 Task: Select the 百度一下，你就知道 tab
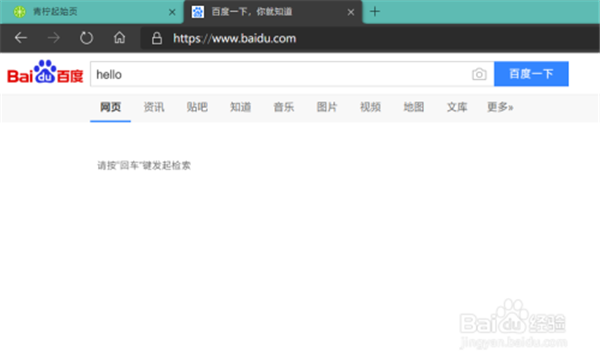273,12
